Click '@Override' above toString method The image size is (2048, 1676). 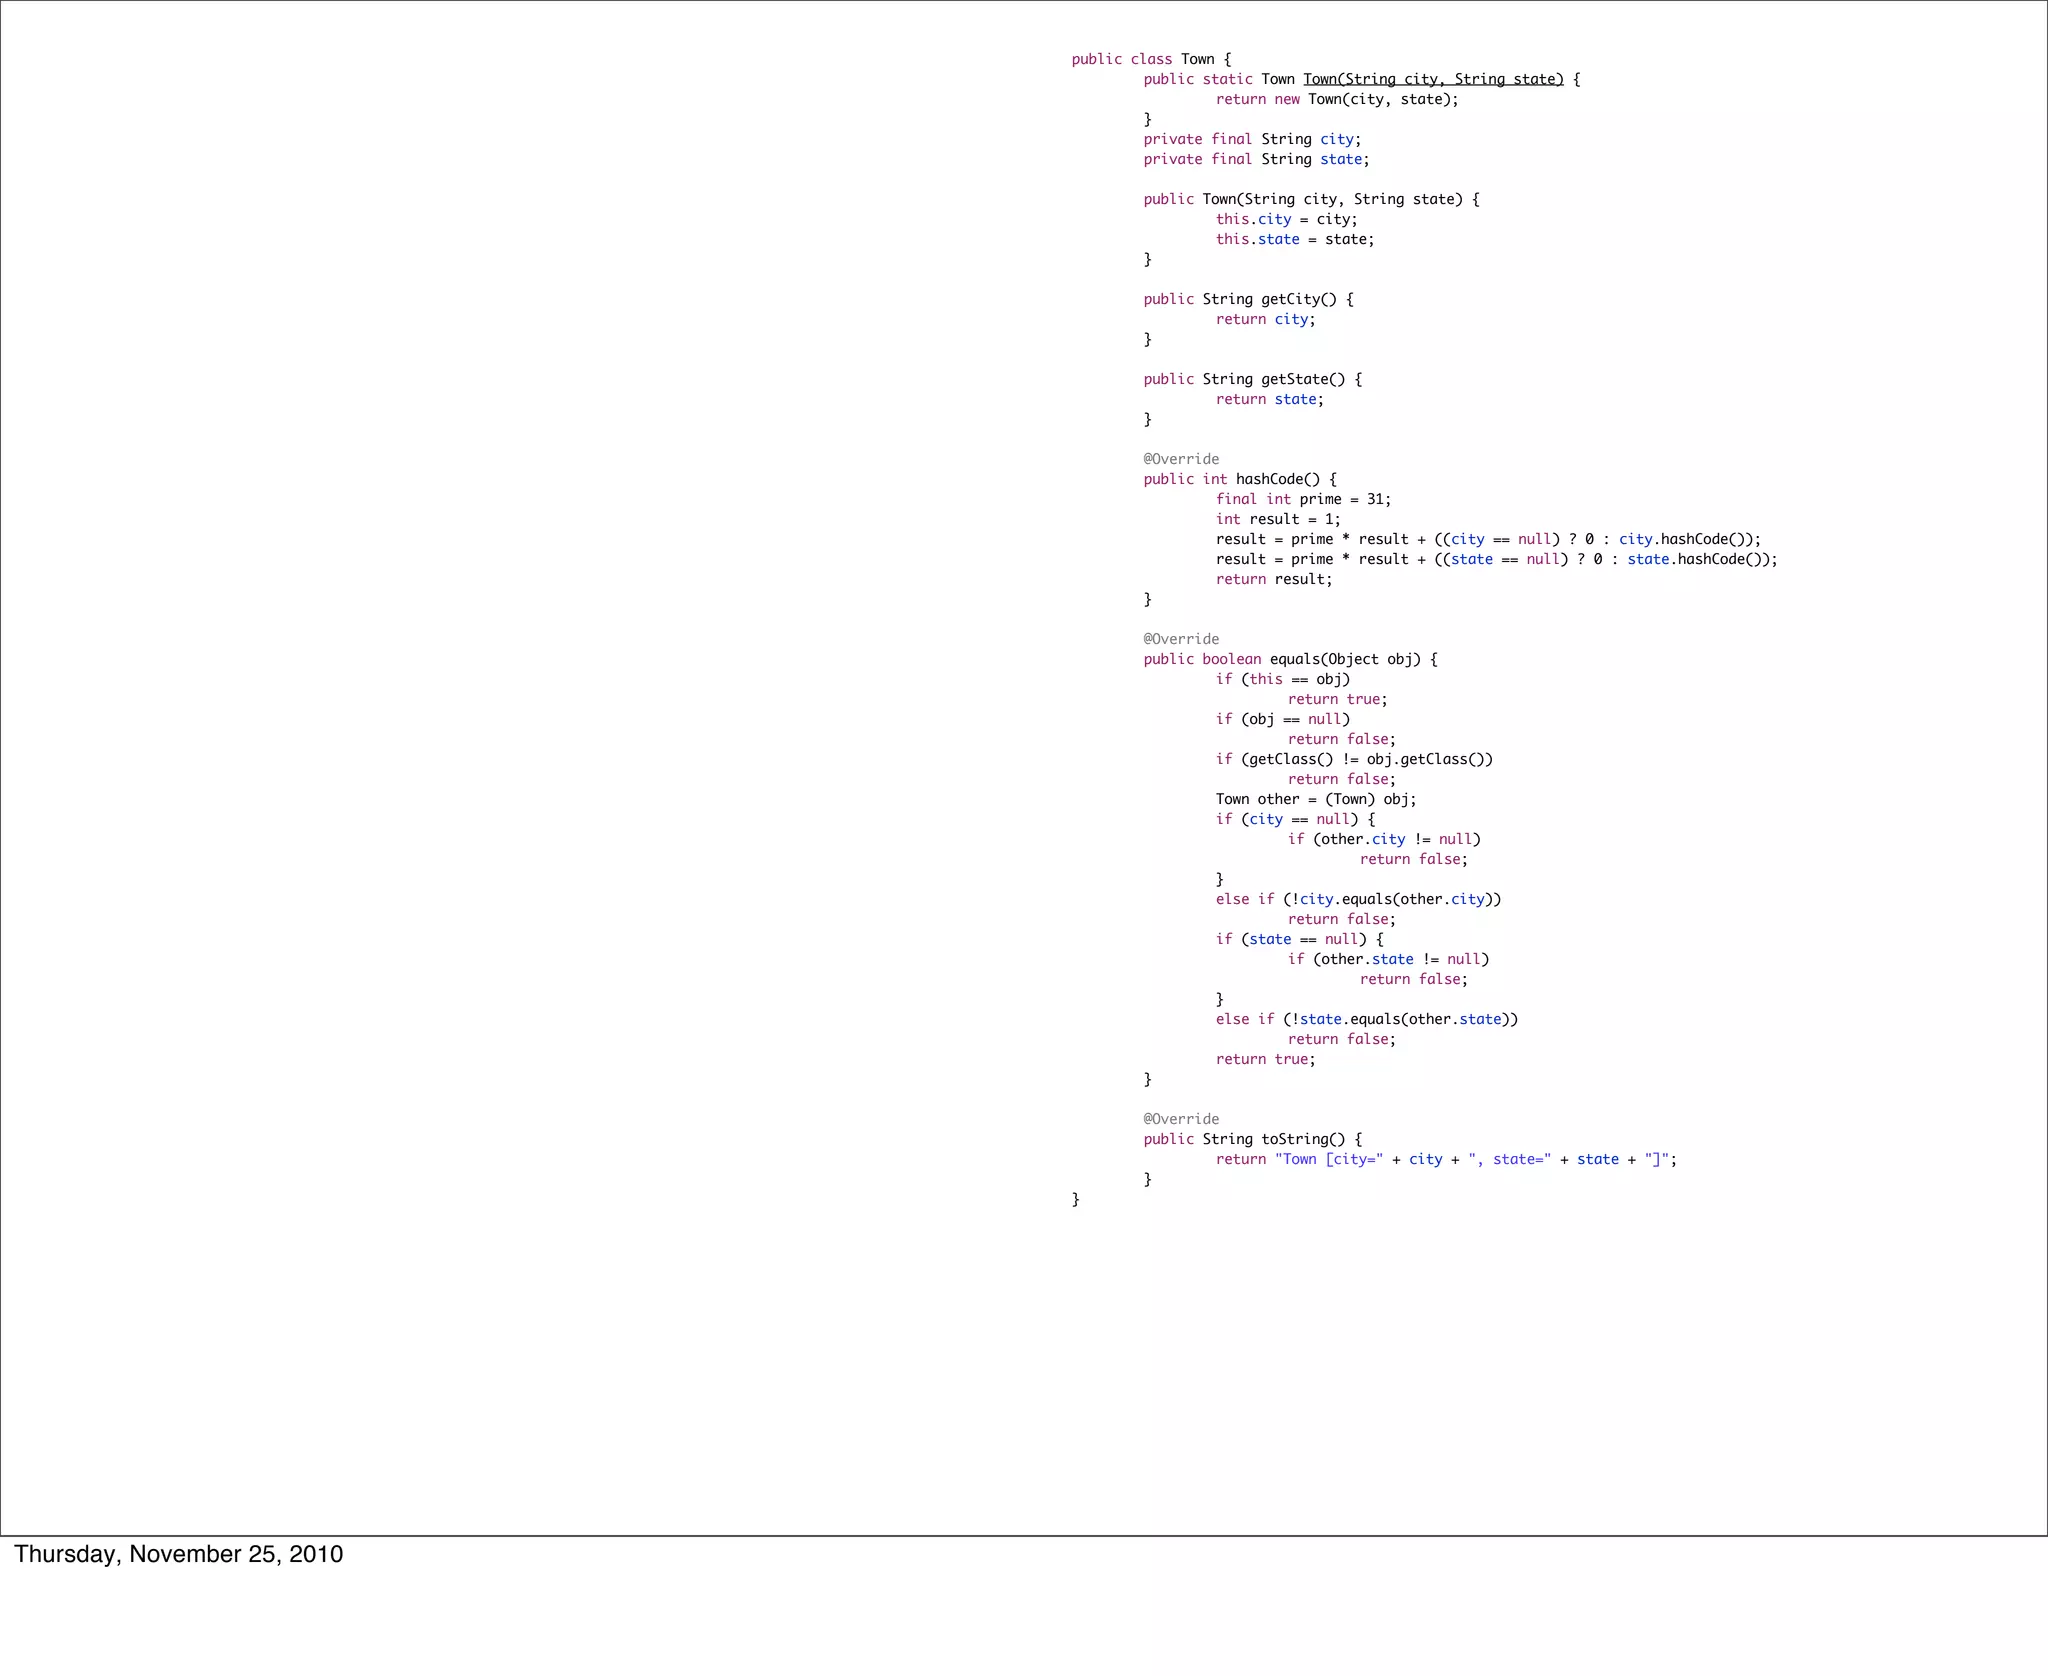point(1182,1120)
